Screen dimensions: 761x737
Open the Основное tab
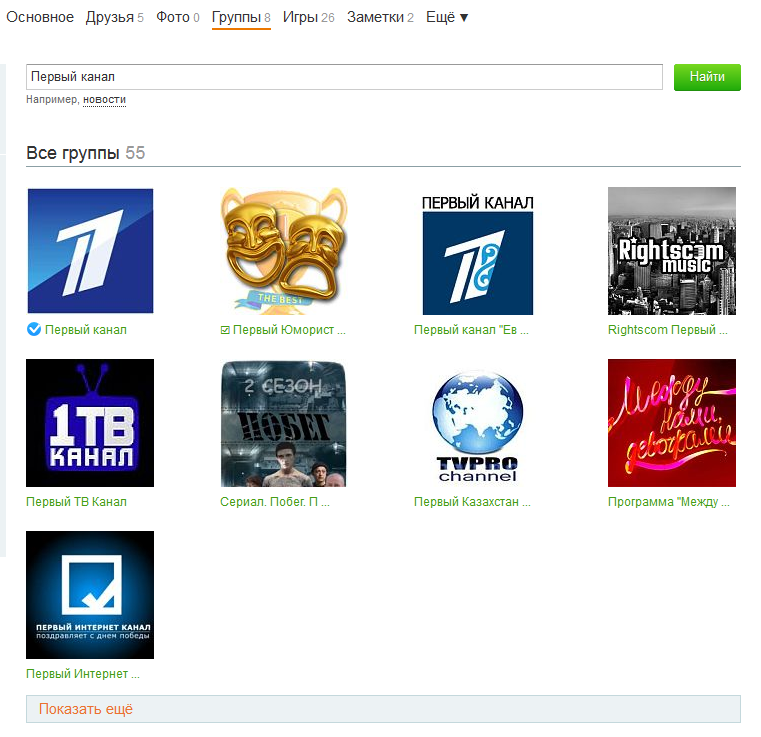(40, 17)
